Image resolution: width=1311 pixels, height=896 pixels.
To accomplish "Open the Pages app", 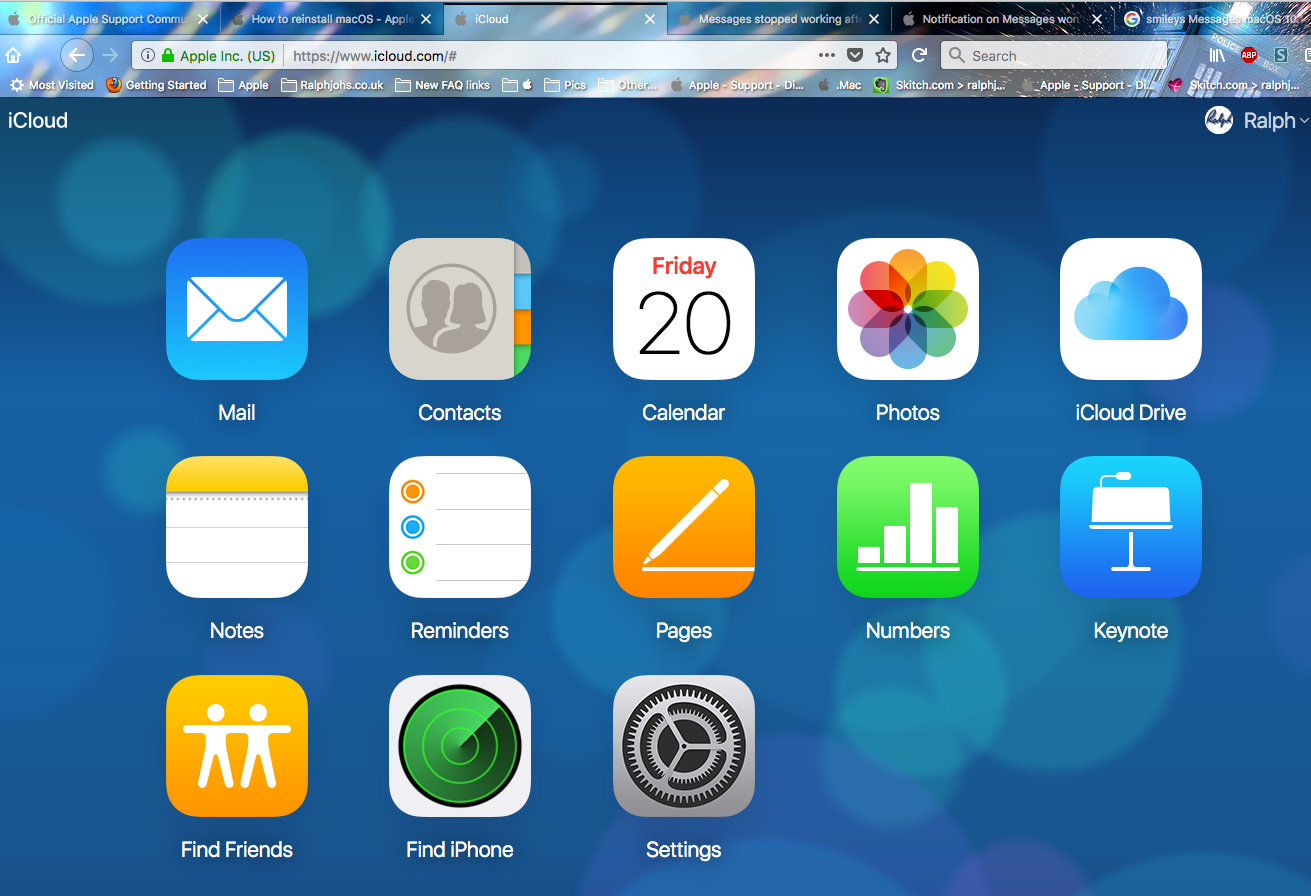I will click(684, 527).
